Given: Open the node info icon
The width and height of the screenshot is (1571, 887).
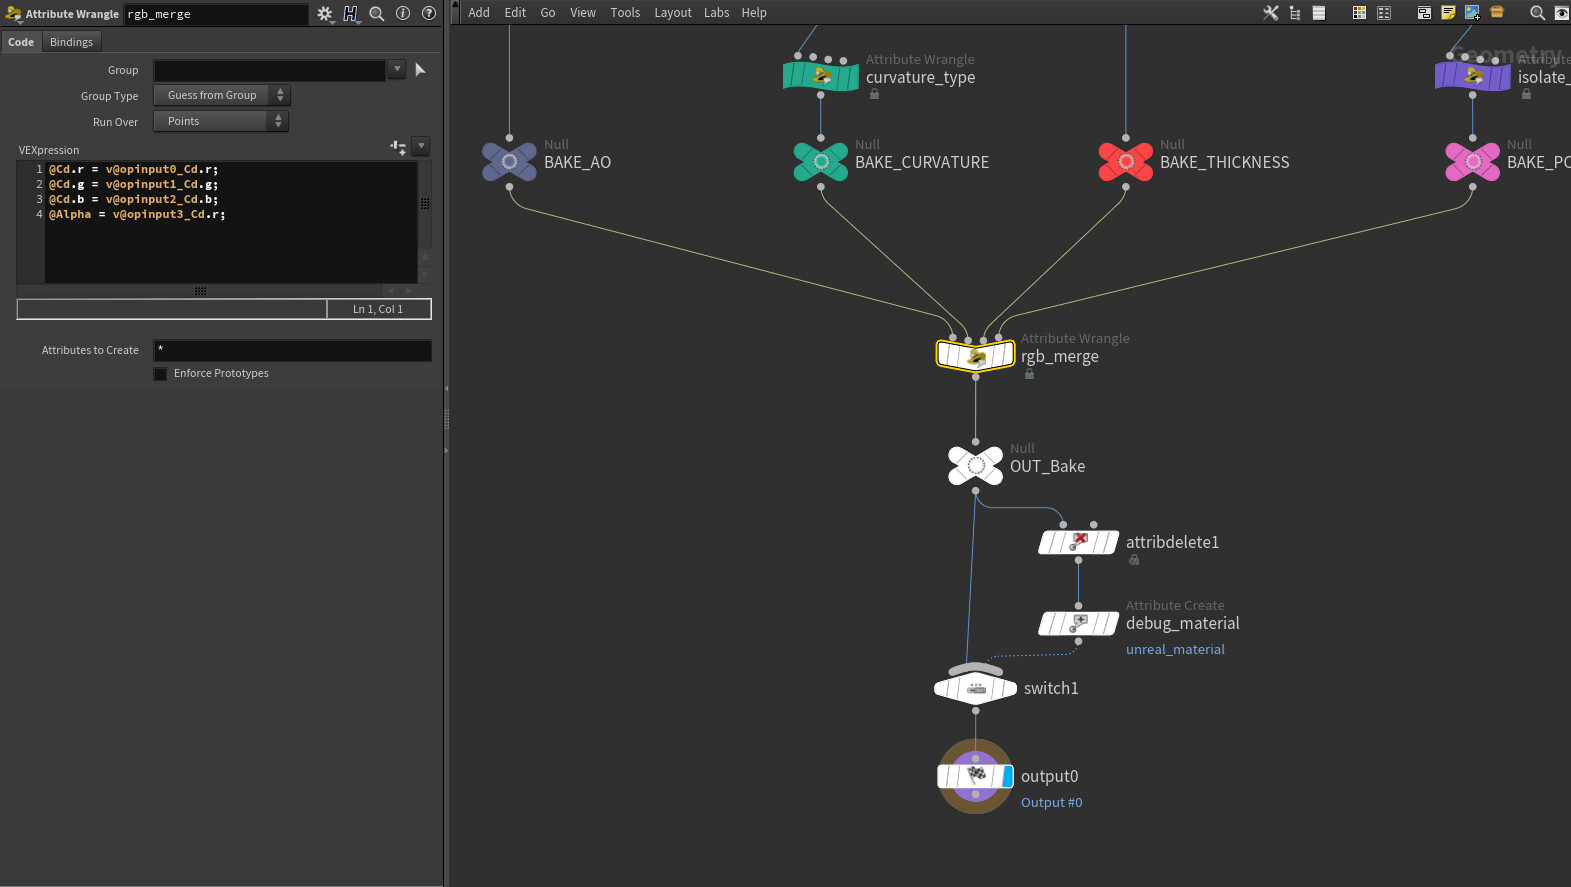Looking at the screenshot, I should (403, 13).
